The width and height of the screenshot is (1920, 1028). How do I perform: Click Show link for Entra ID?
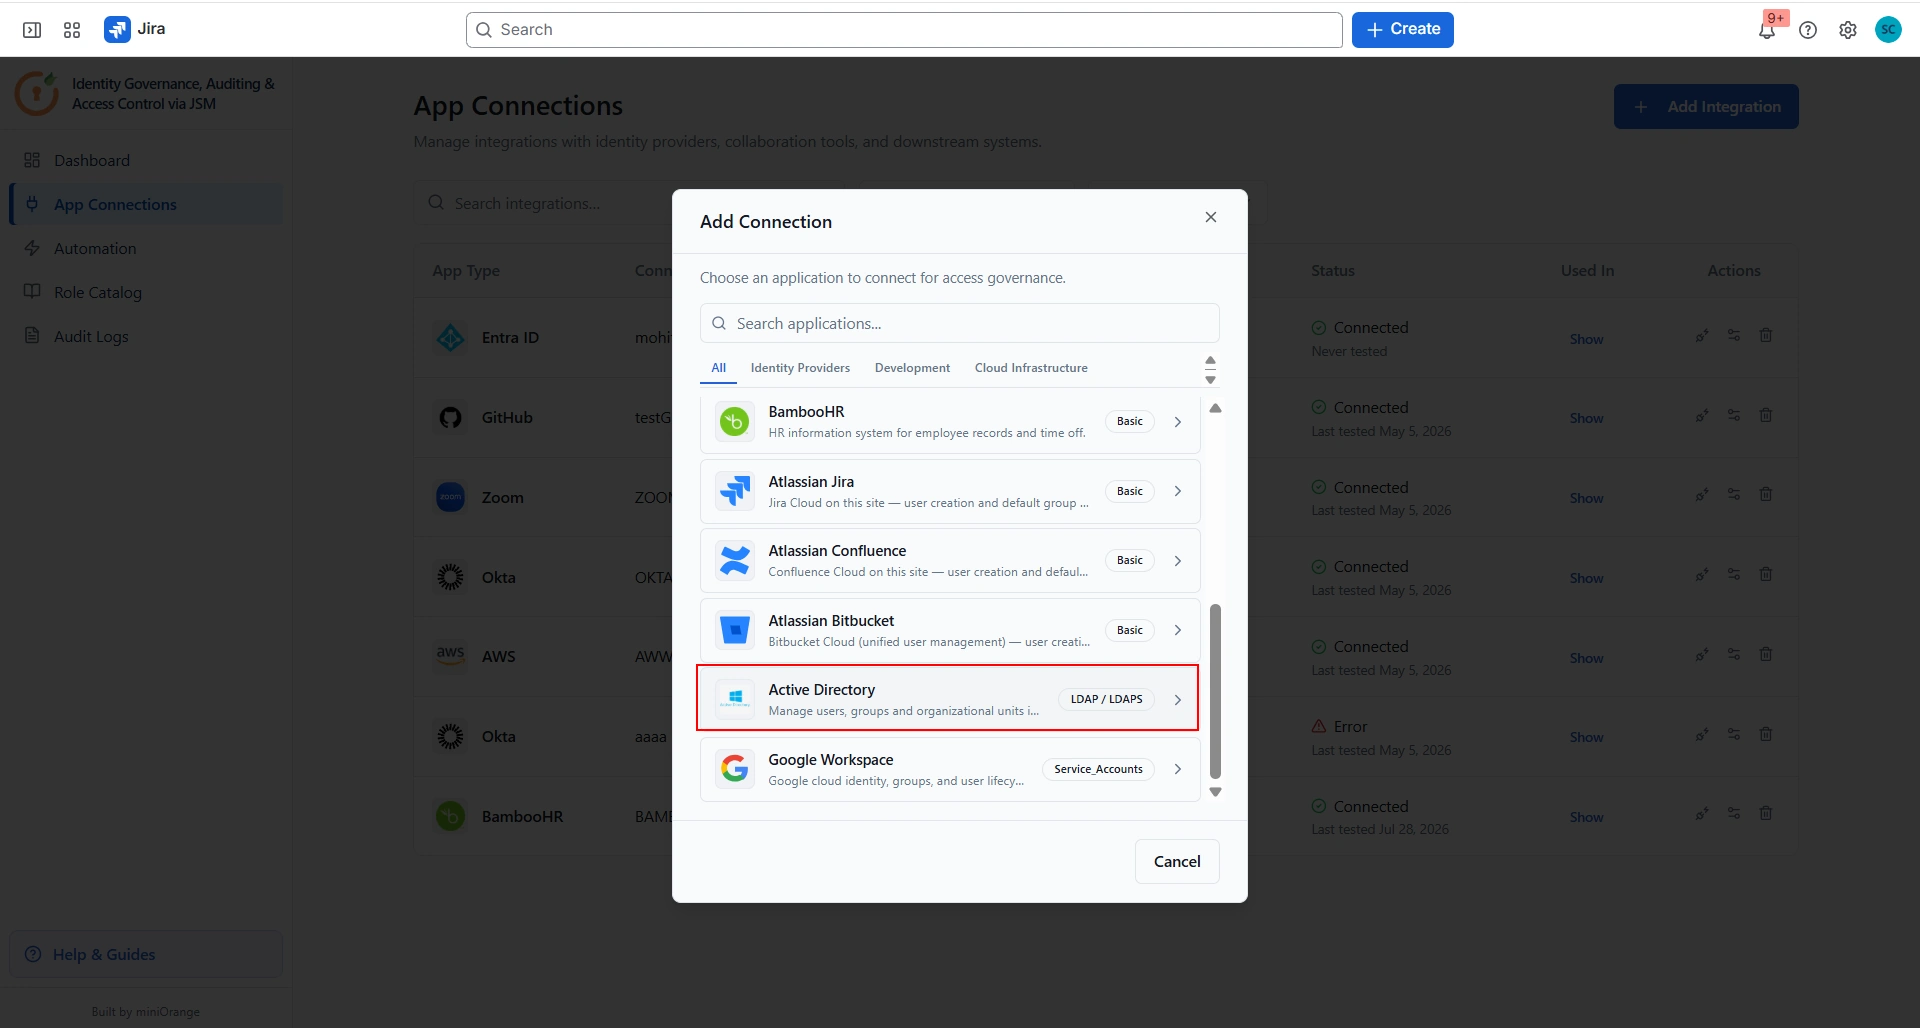(x=1586, y=339)
